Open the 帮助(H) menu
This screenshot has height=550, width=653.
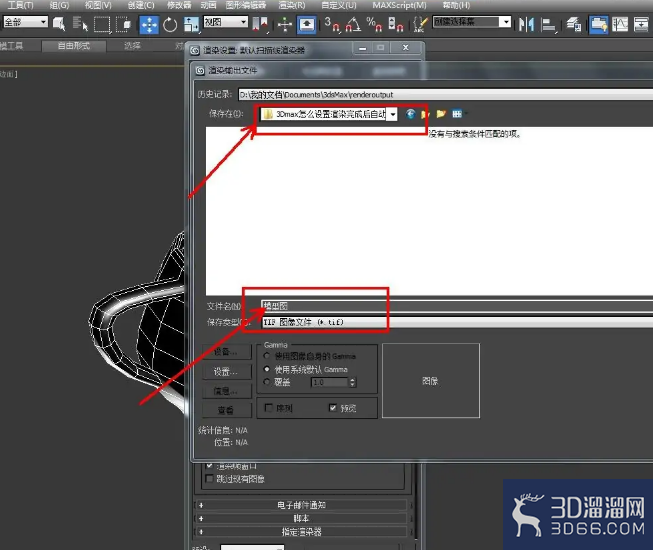coord(456,5)
